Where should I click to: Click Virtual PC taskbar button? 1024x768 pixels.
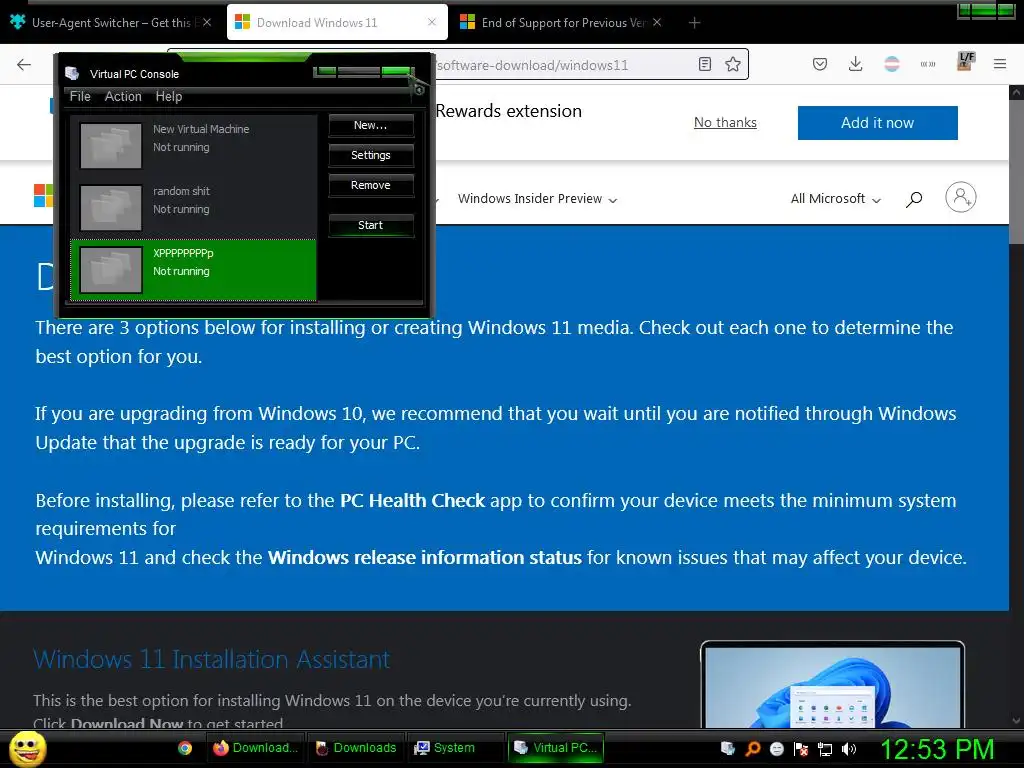(556, 748)
